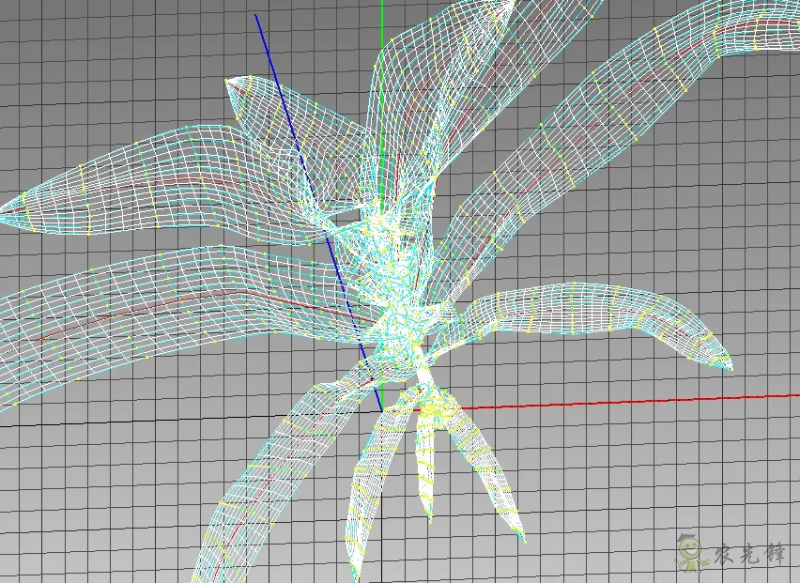This screenshot has width=800, height=583.
Task: Select the pointed tip of far-left leaf
Action: pyautogui.click(x=6, y=211)
